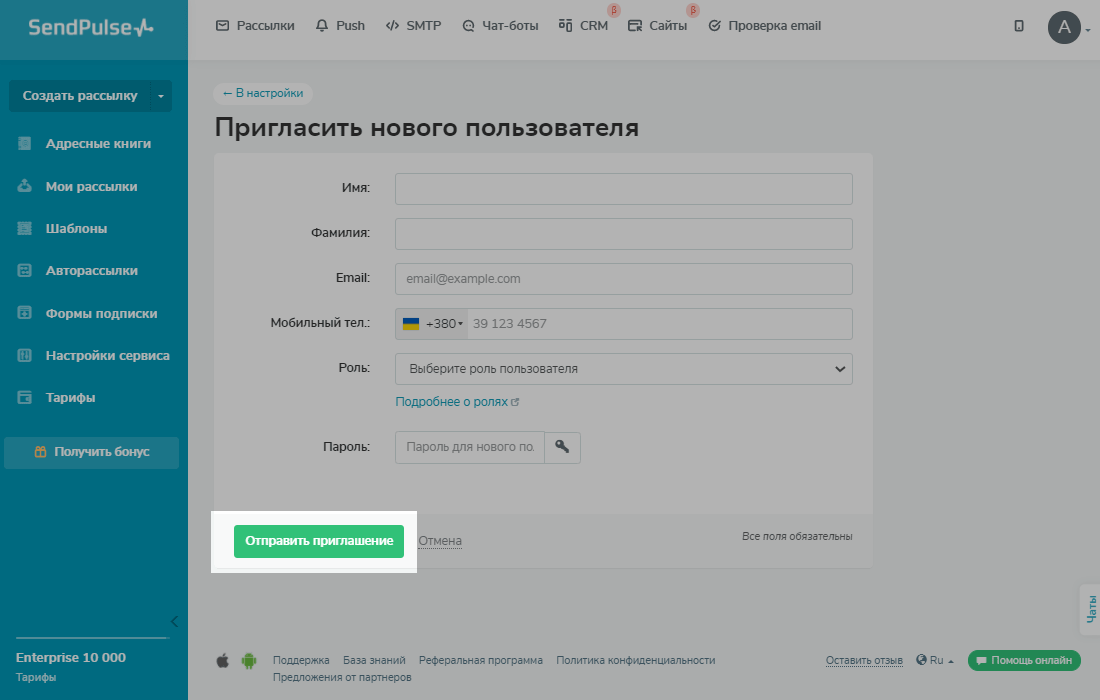Viewport: 1100px width, 700px height.
Task: Open Шаблоны in sidebar
Action: coord(76,229)
